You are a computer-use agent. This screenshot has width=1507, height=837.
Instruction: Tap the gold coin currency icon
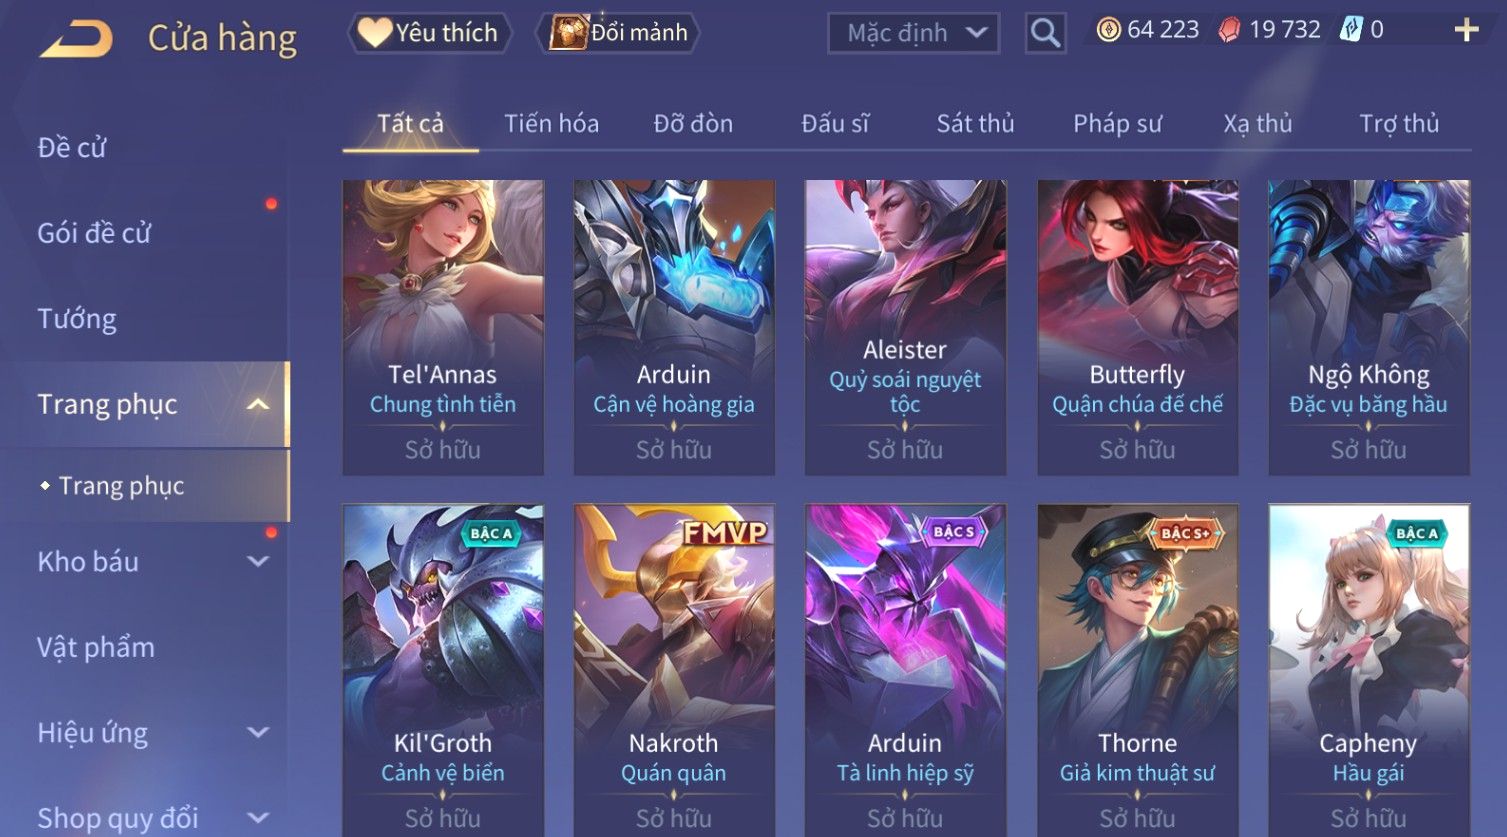[1109, 30]
